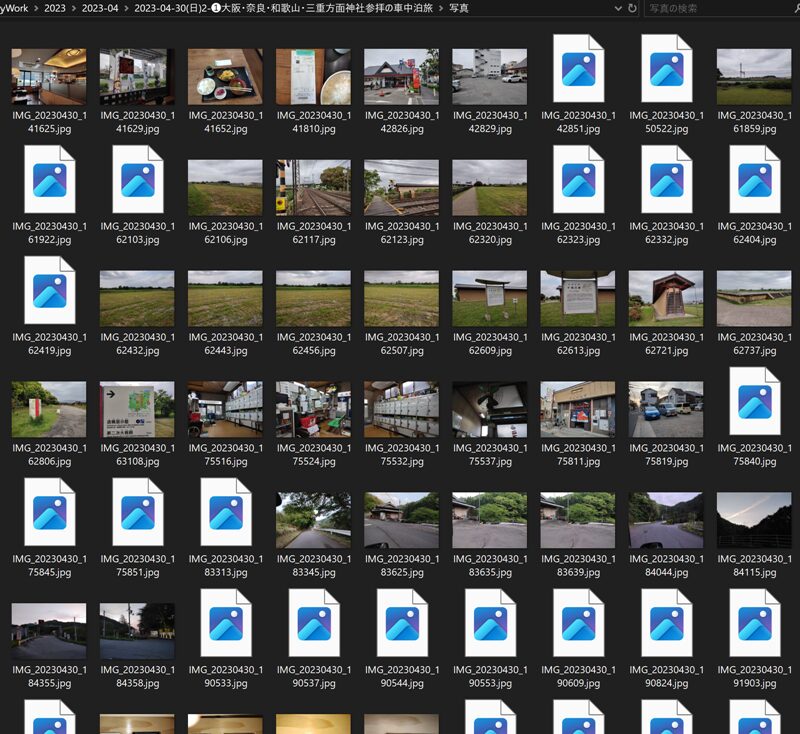The height and width of the screenshot is (734, 800).
Task: Select the image file icon IMG_20230430_162103.jpg
Action: (x=138, y=179)
